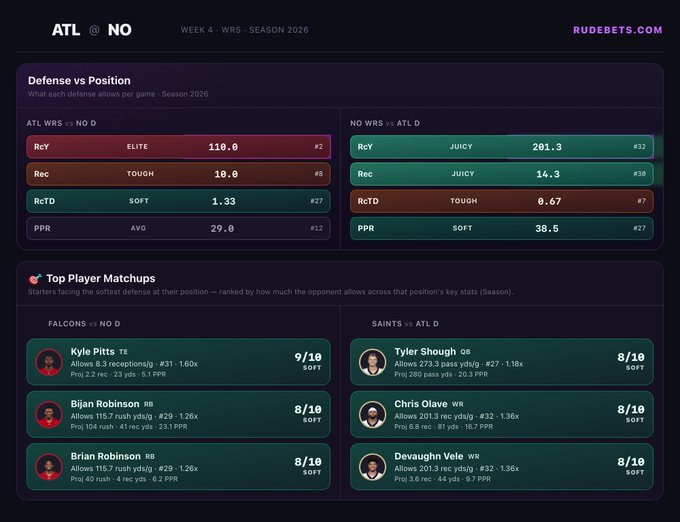The image size is (680, 522).
Task: Click the Week 4 WRS Season 2026 subtitle
Action: point(245,30)
